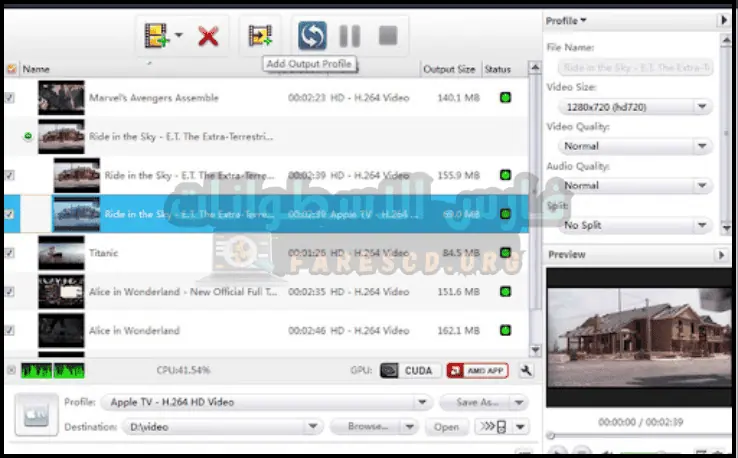738x458 pixels.
Task: Uncheck Marvel's Avengers Assemble checkbox
Action: point(10,98)
